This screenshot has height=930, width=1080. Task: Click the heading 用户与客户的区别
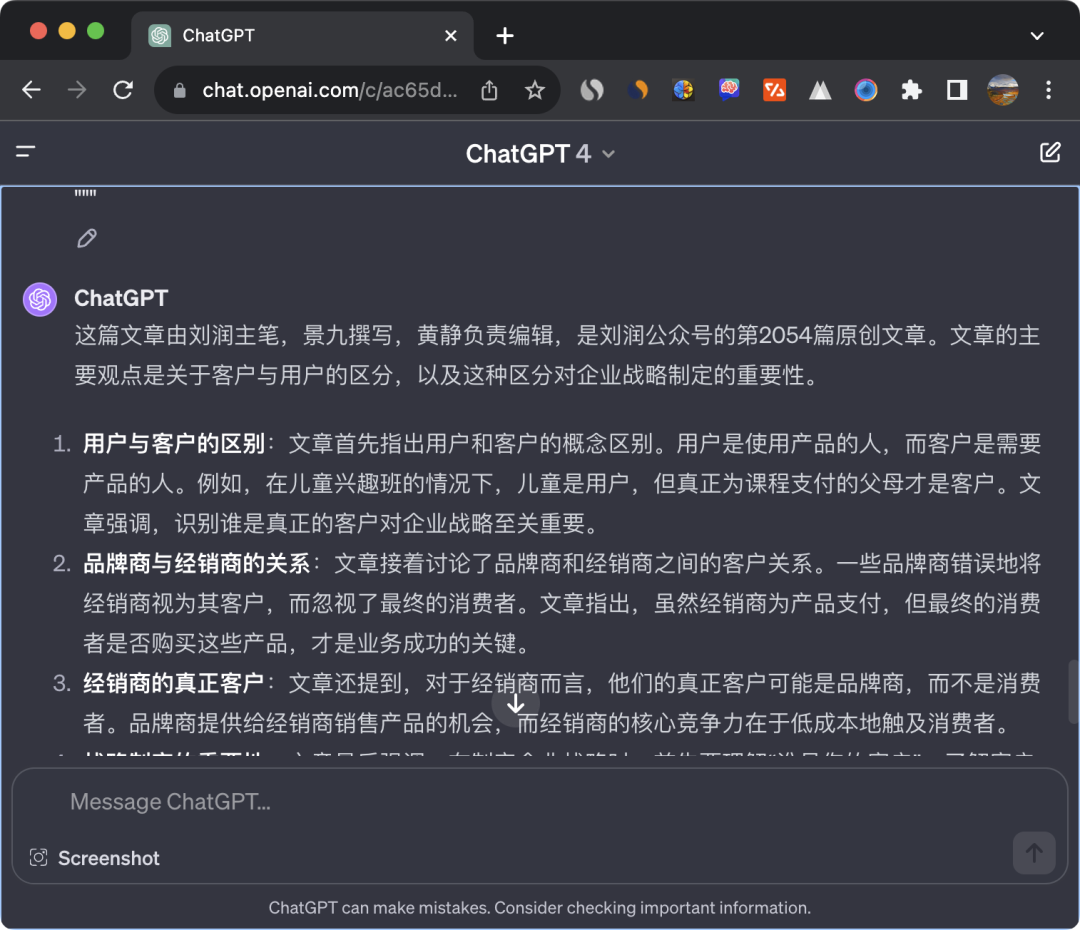point(174,444)
